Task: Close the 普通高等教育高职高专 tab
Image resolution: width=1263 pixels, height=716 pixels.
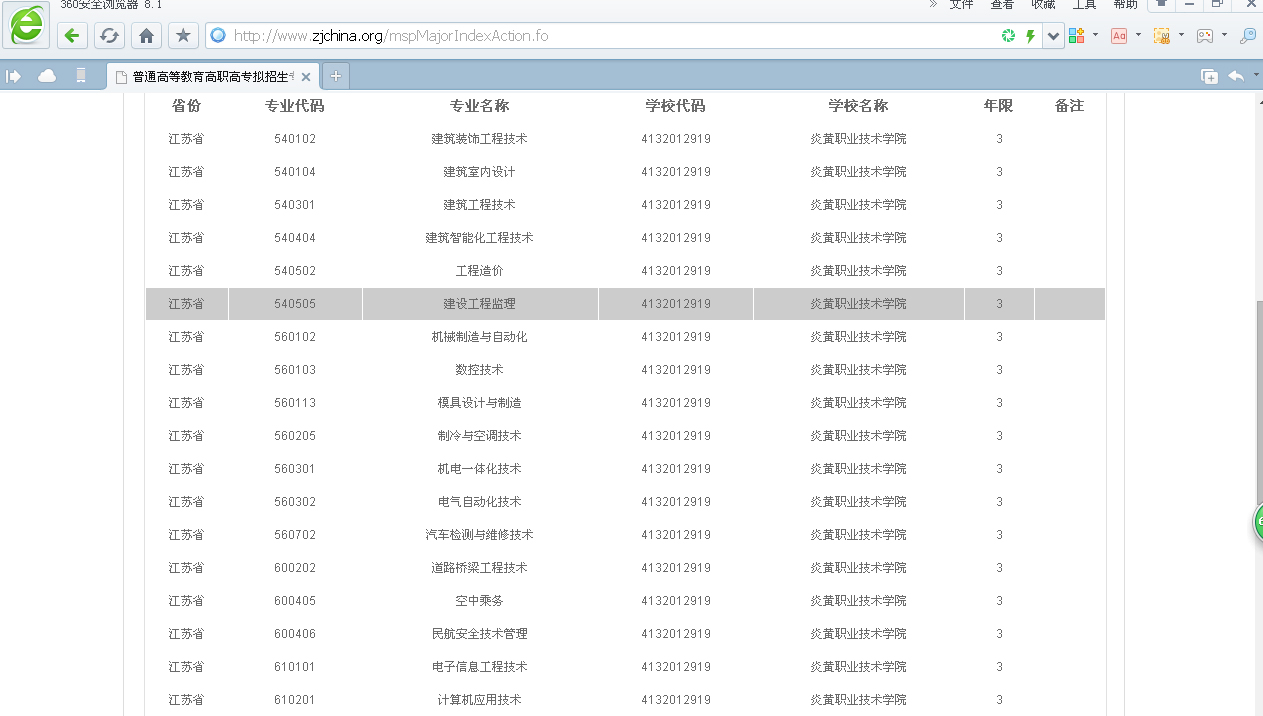Action: pyautogui.click(x=306, y=77)
